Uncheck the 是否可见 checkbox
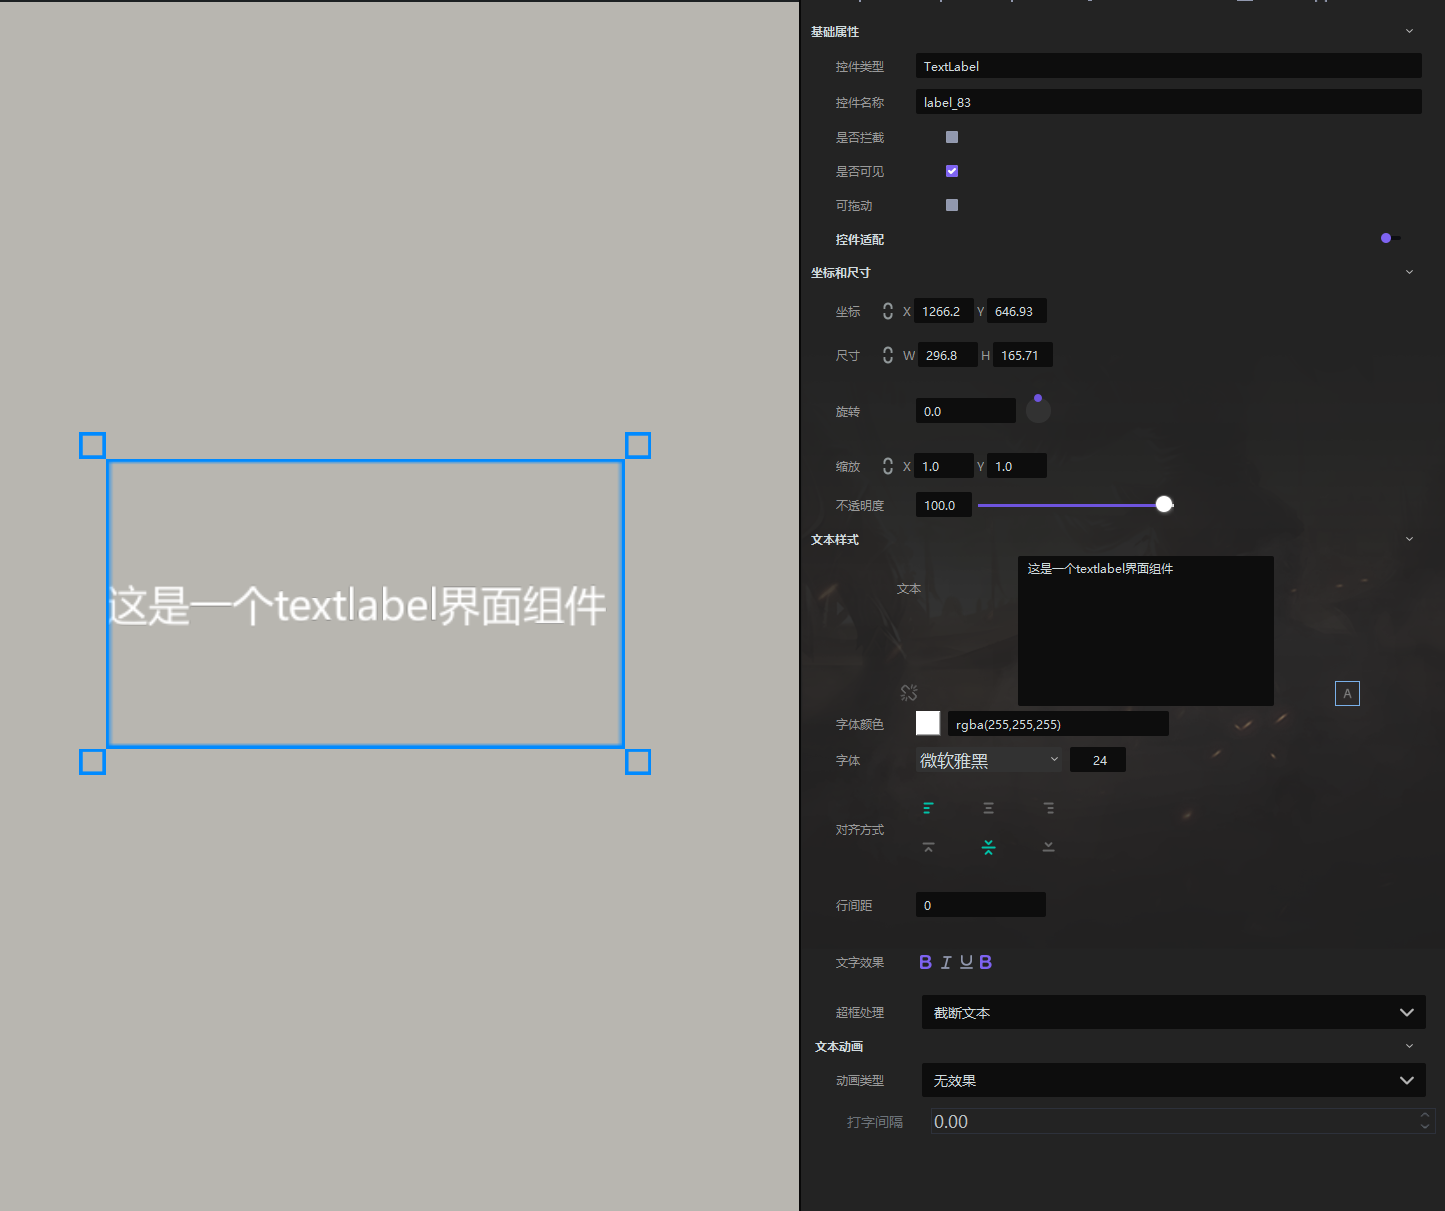The height and width of the screenshot is (1211, 1445). [x=952, y=171]
